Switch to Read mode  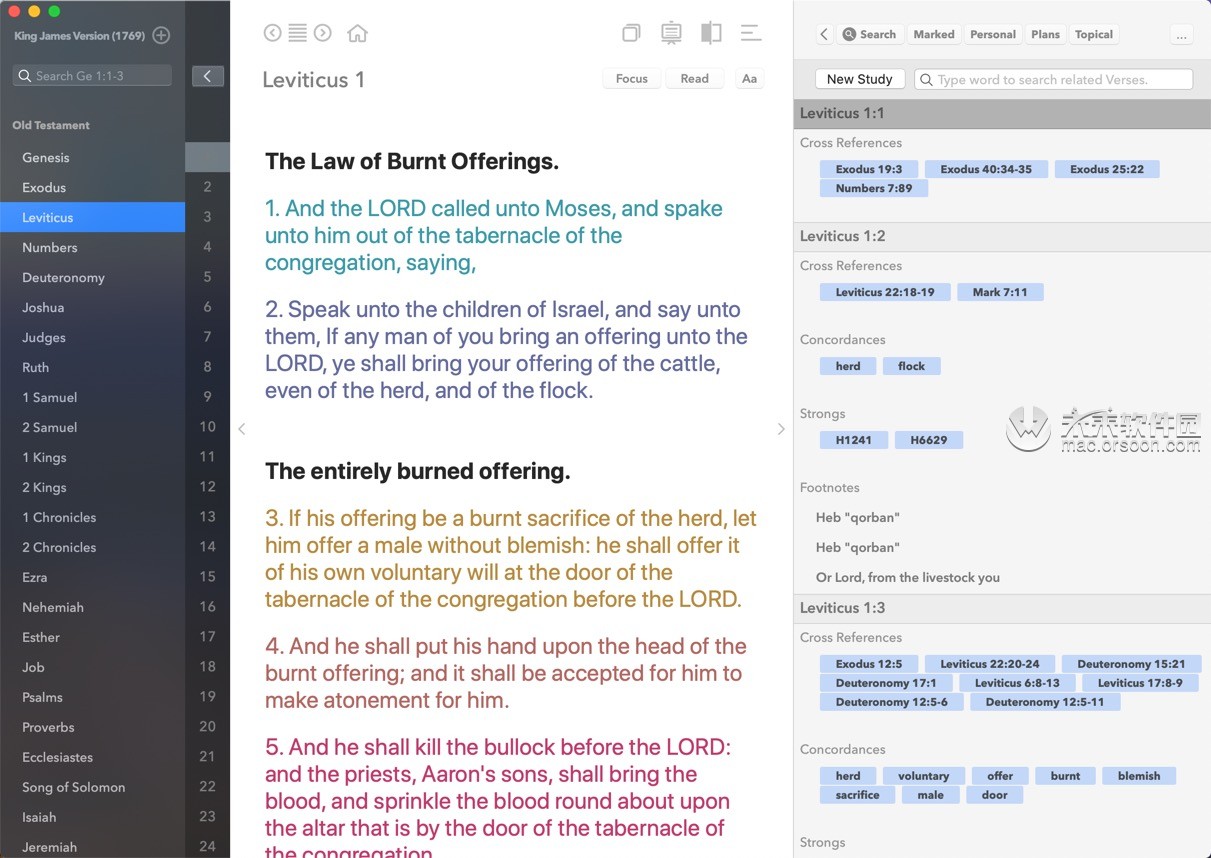pyautogui.click(x=694, y=78)
